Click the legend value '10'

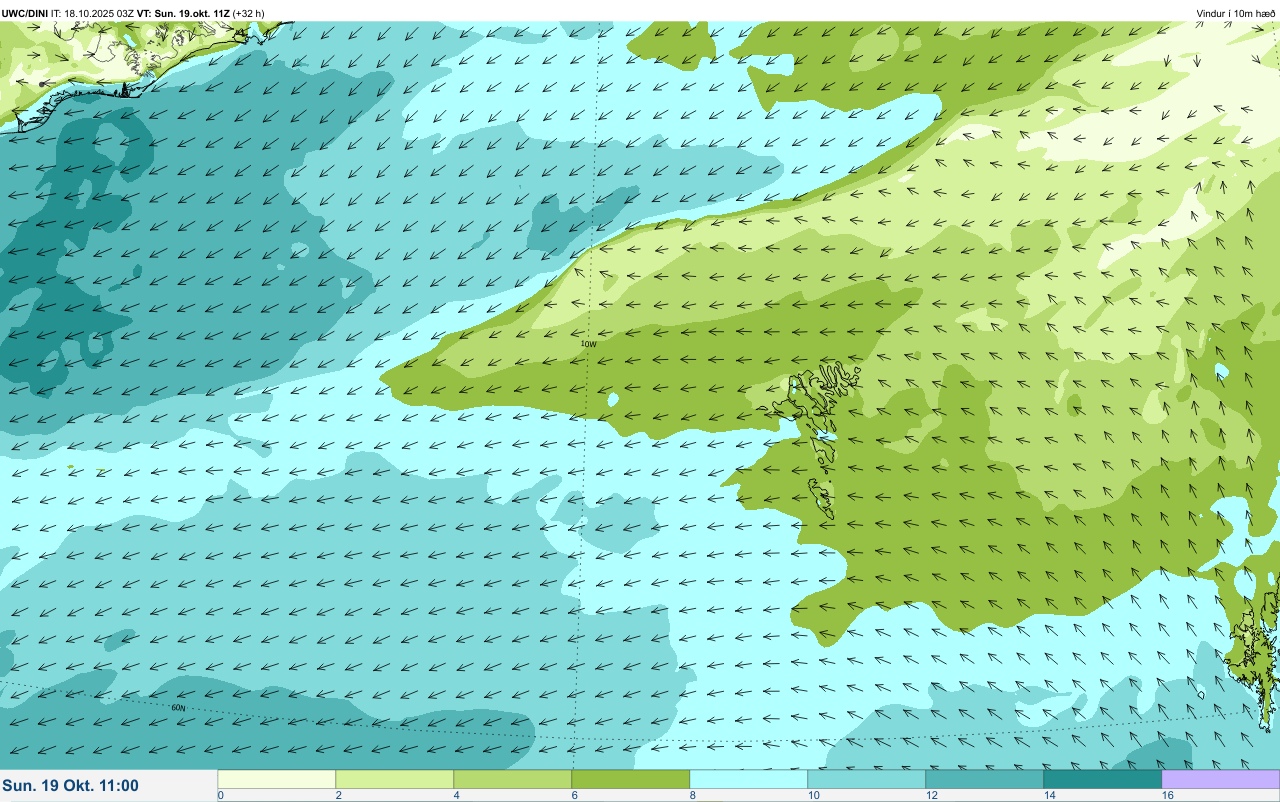[x=814, y=795]
